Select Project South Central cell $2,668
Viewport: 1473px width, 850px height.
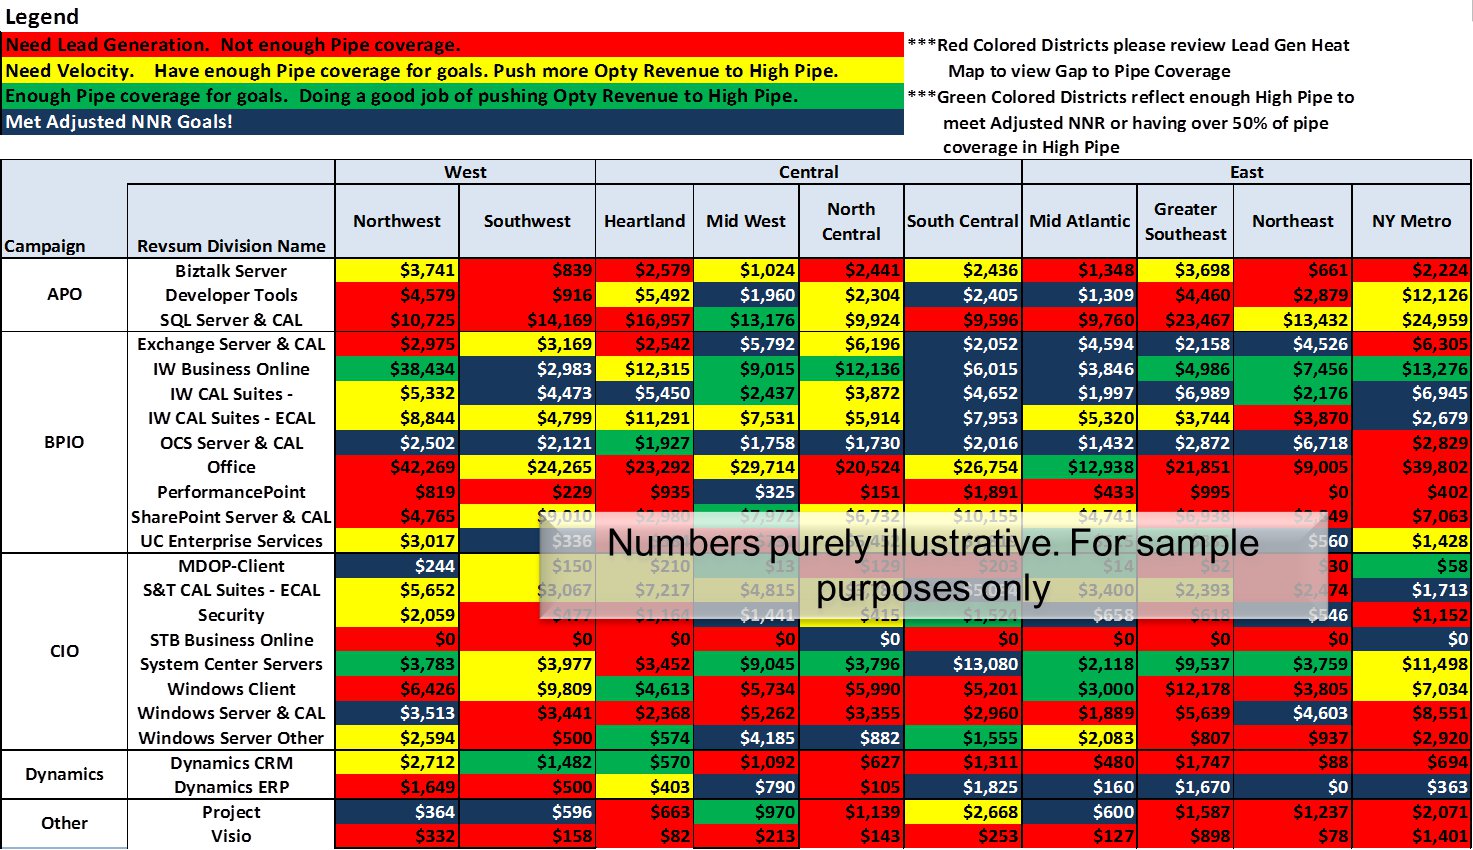coord(963,812)
